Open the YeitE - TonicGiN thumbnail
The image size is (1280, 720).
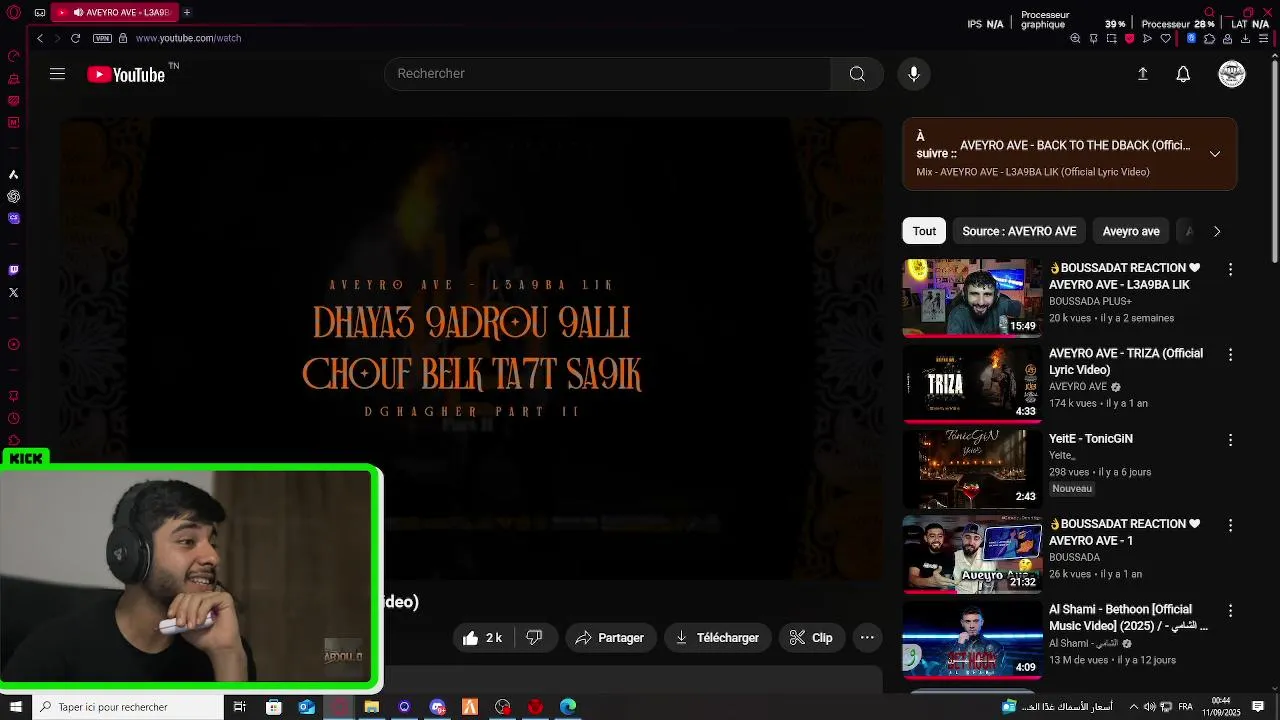[972, 468]
